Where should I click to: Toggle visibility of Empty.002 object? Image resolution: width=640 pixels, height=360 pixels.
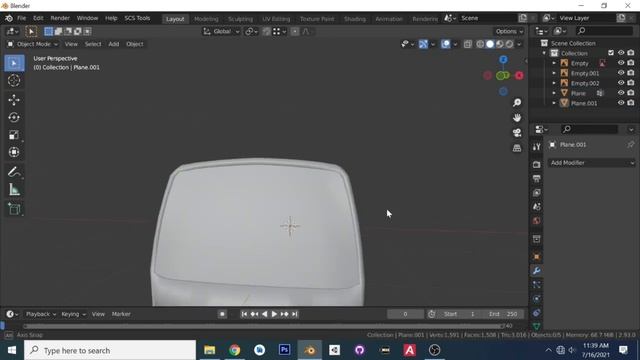(x=621, y=83)
